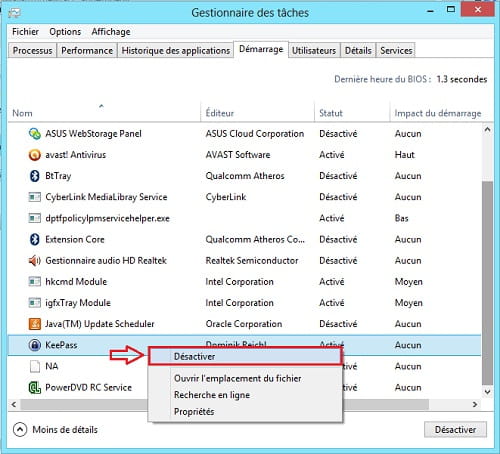Click the vertical scrollbar thumb

(x=487, y=283)
